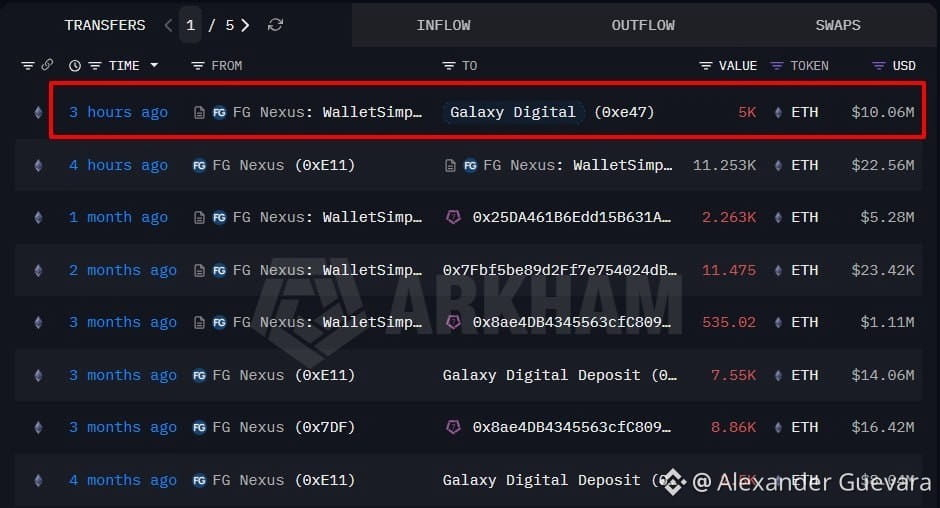Select the 8.86K value cell
The height and width of the screenshot is (508, 940).
pos(733,427)
